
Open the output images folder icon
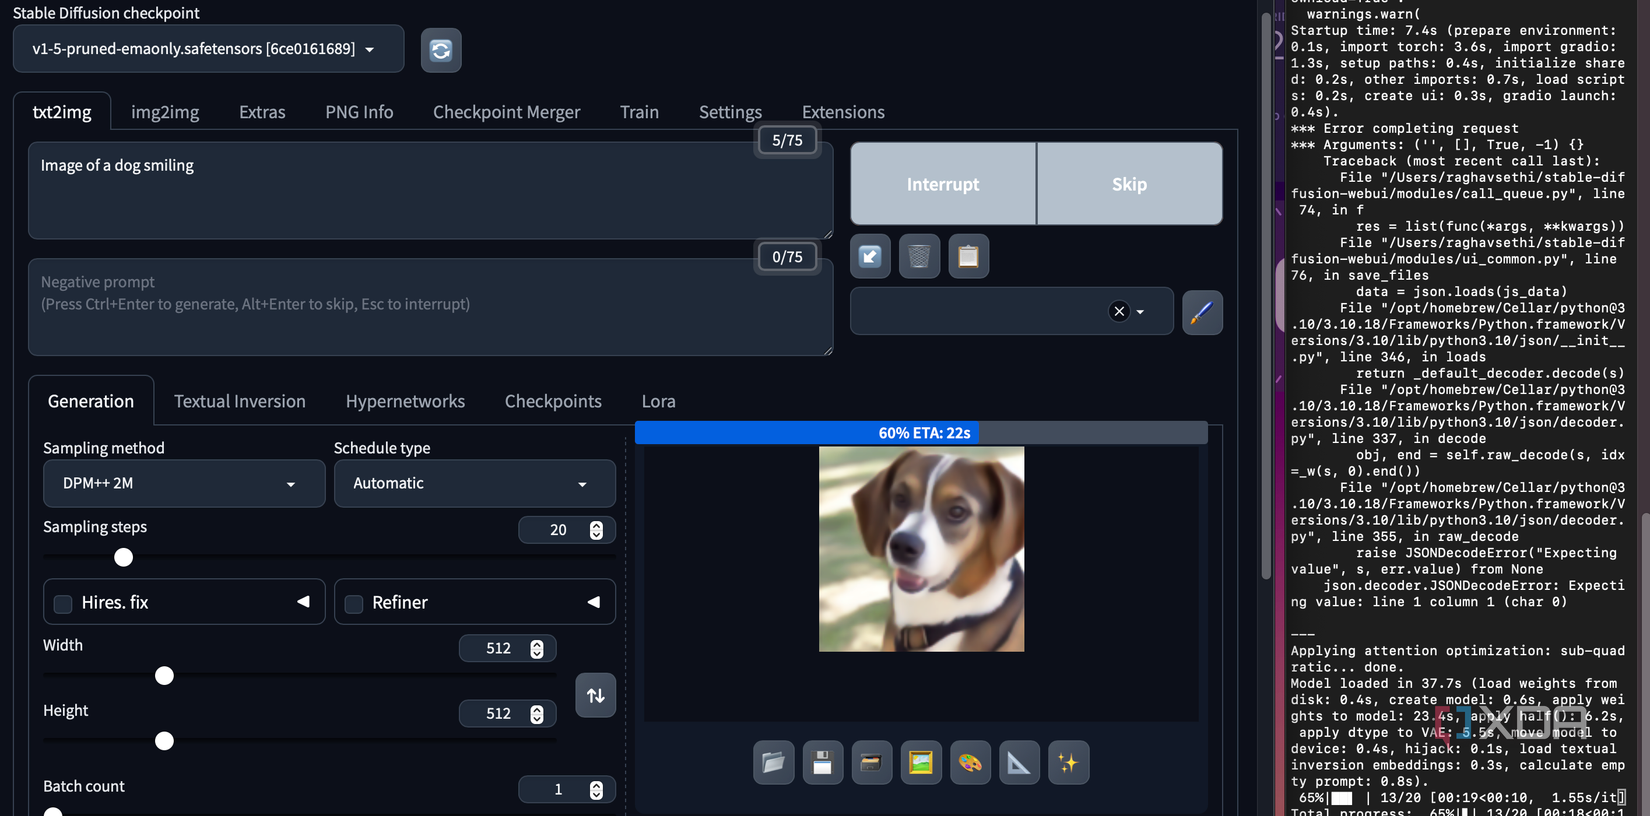[773, 763]
